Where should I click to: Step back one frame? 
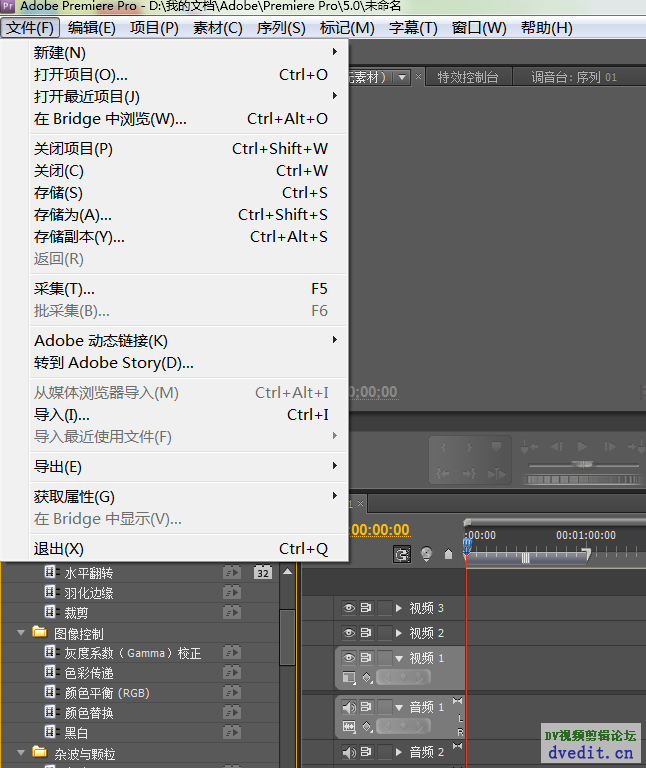556,447
